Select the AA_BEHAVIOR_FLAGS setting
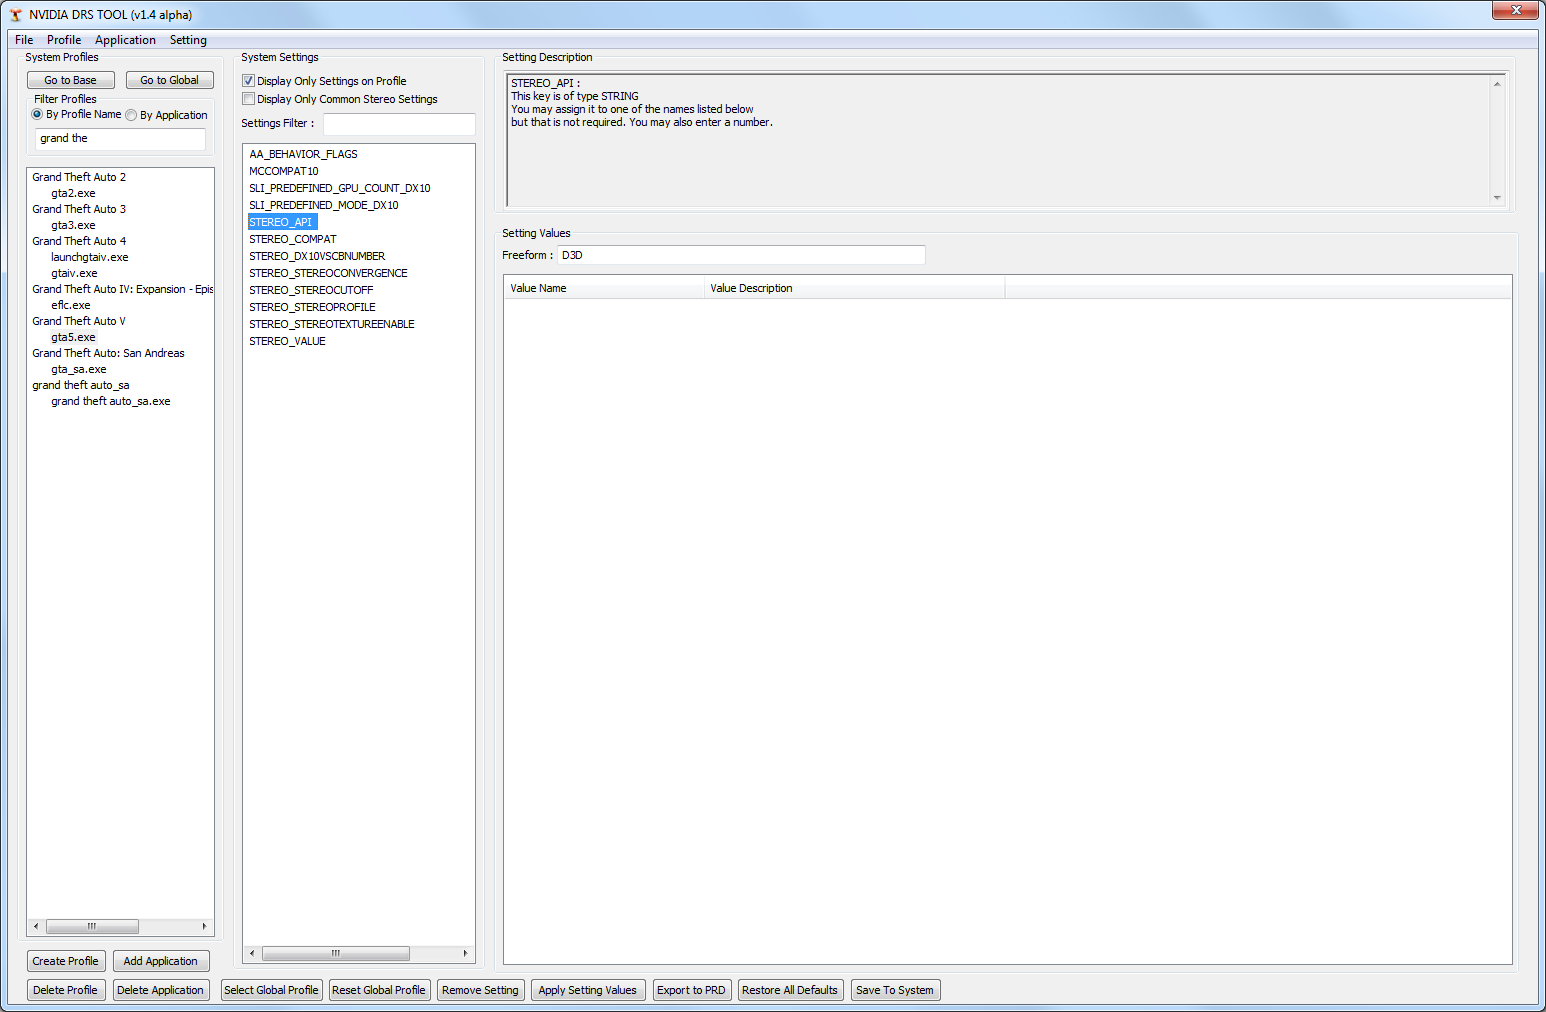The height and width of the screenshot is (1012, 1546). 303,154
